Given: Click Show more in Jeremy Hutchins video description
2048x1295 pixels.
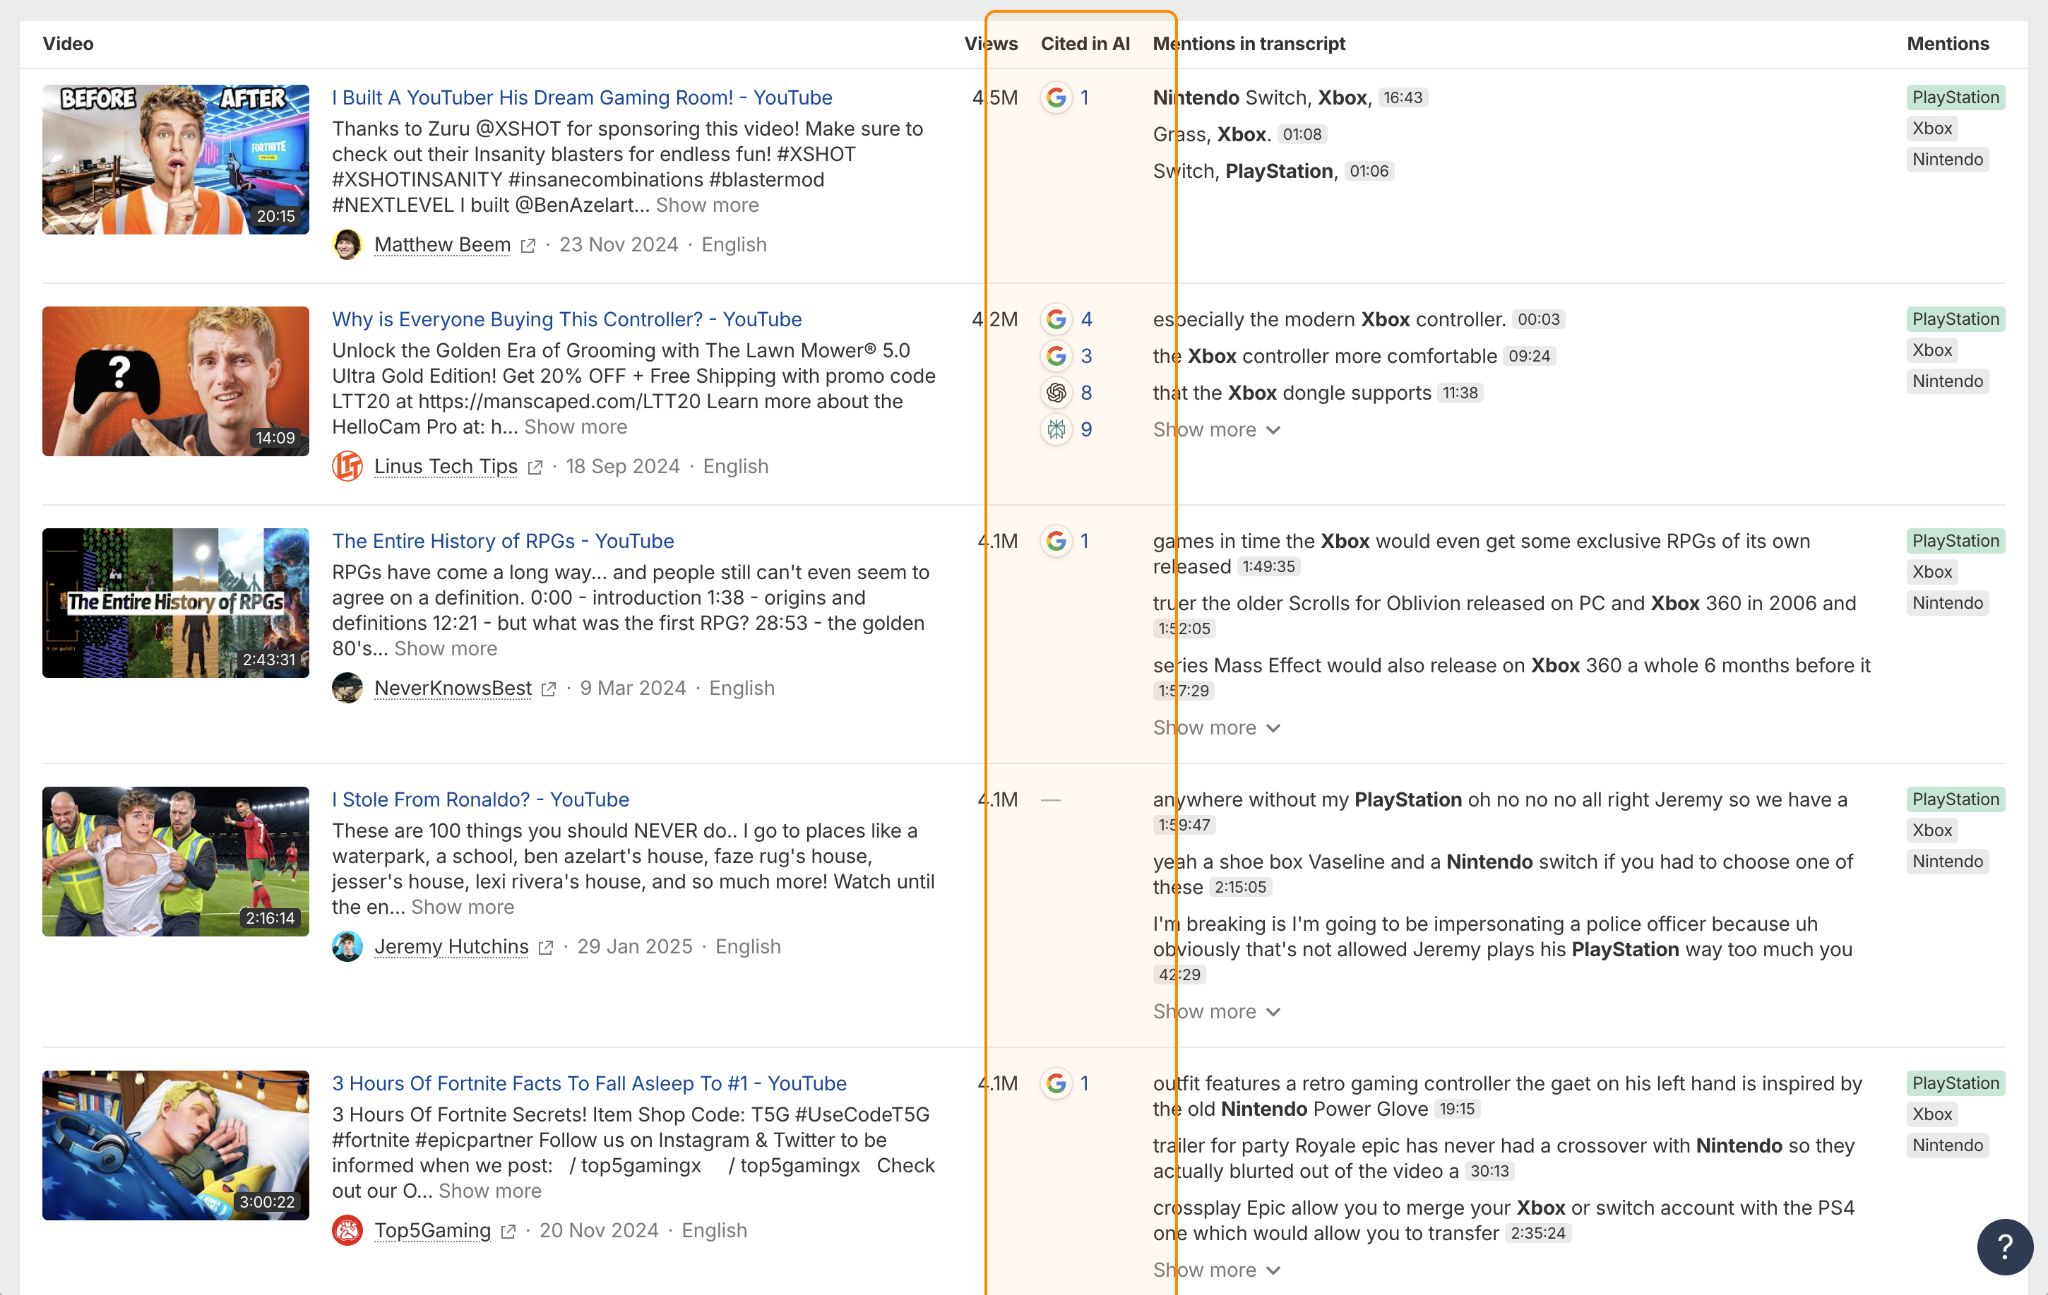Looking at the screenshot, I should click(461, 907).
